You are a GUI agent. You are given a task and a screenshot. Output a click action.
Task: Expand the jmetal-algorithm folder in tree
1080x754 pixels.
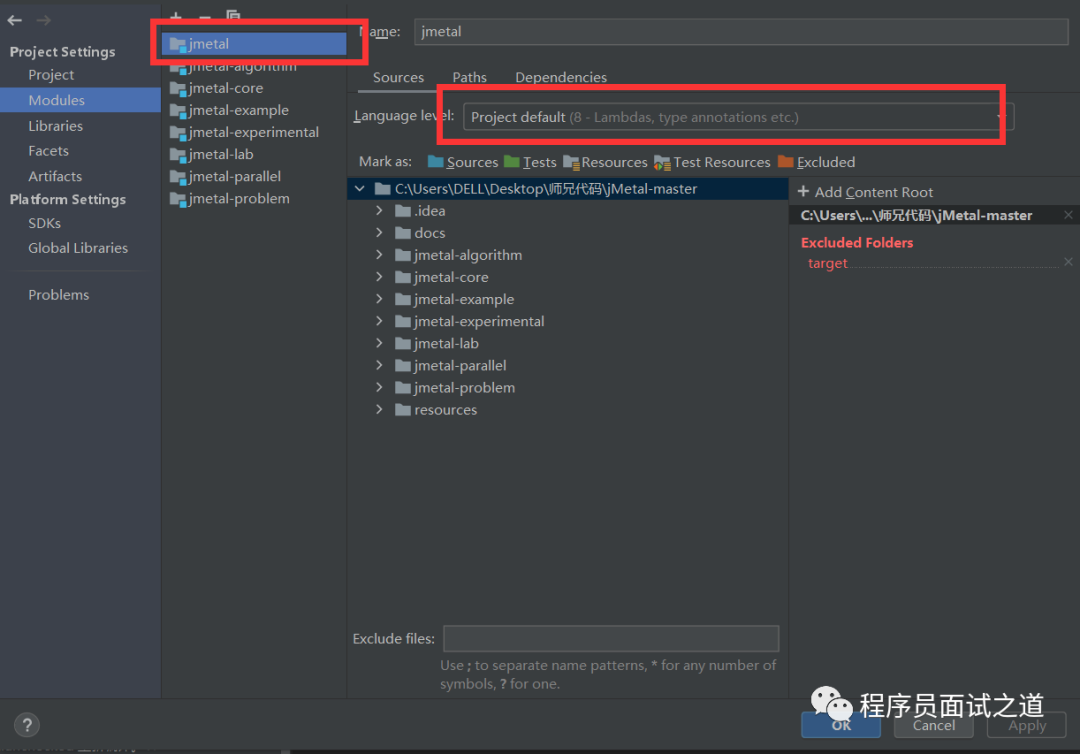tap(380, 255)
